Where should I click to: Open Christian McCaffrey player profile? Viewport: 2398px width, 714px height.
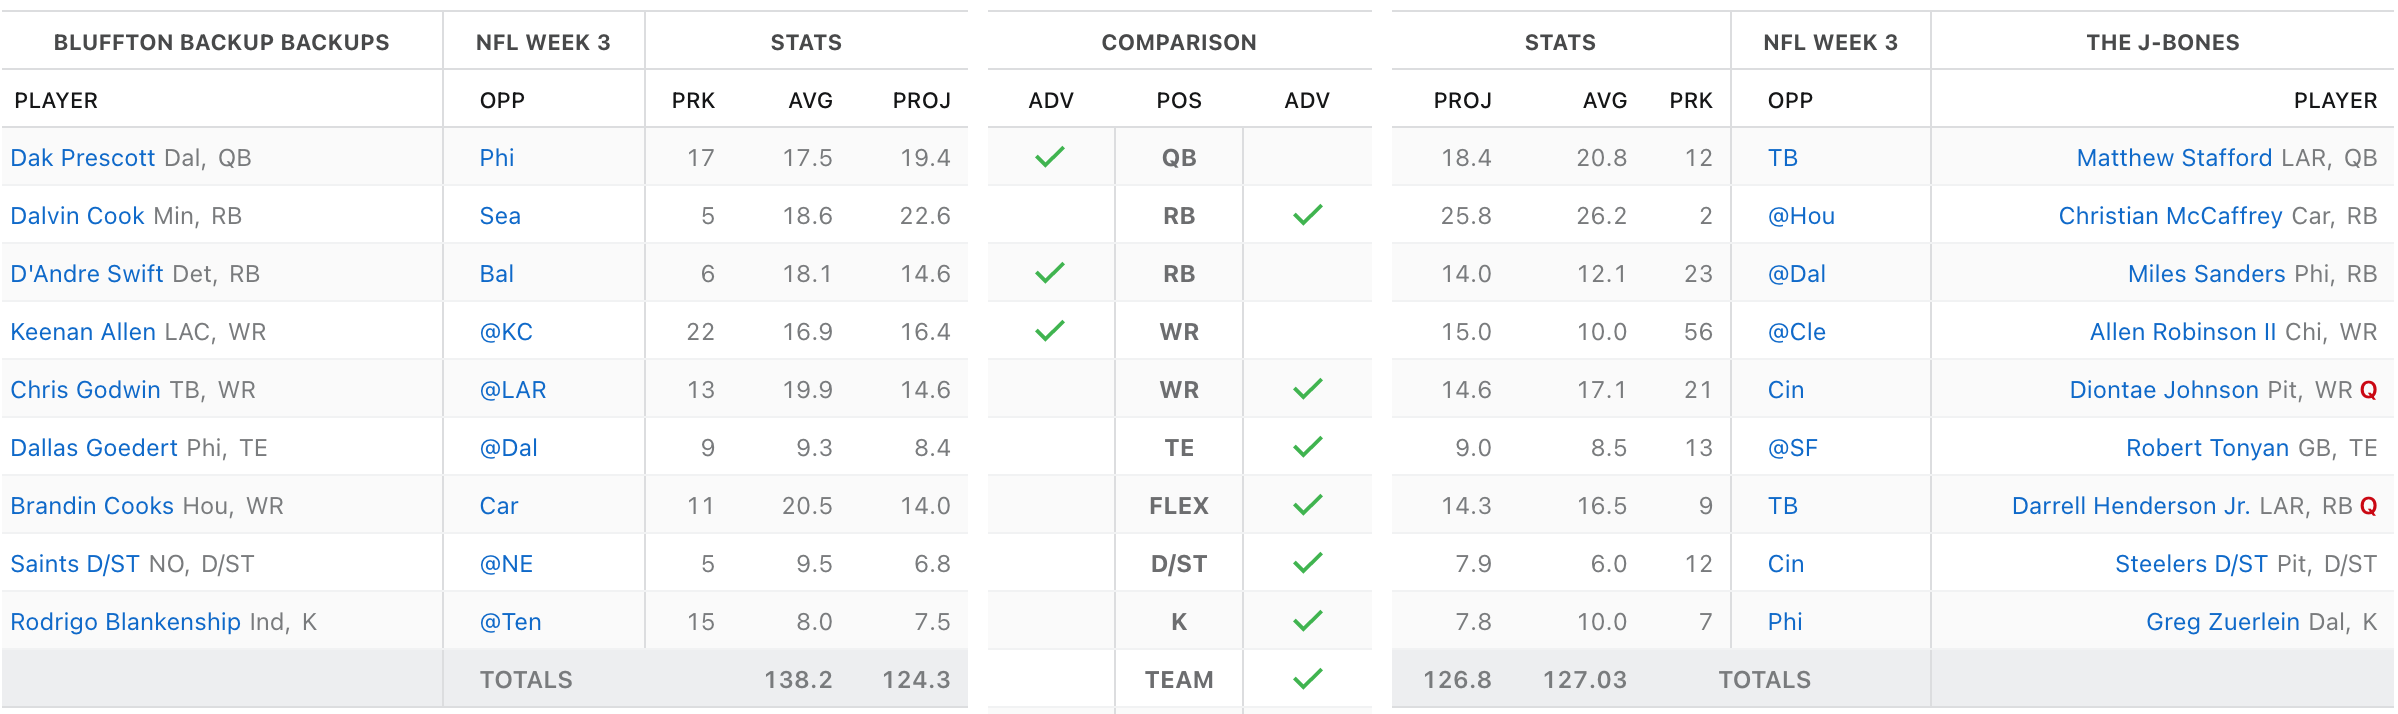(x=2170, y=216)
